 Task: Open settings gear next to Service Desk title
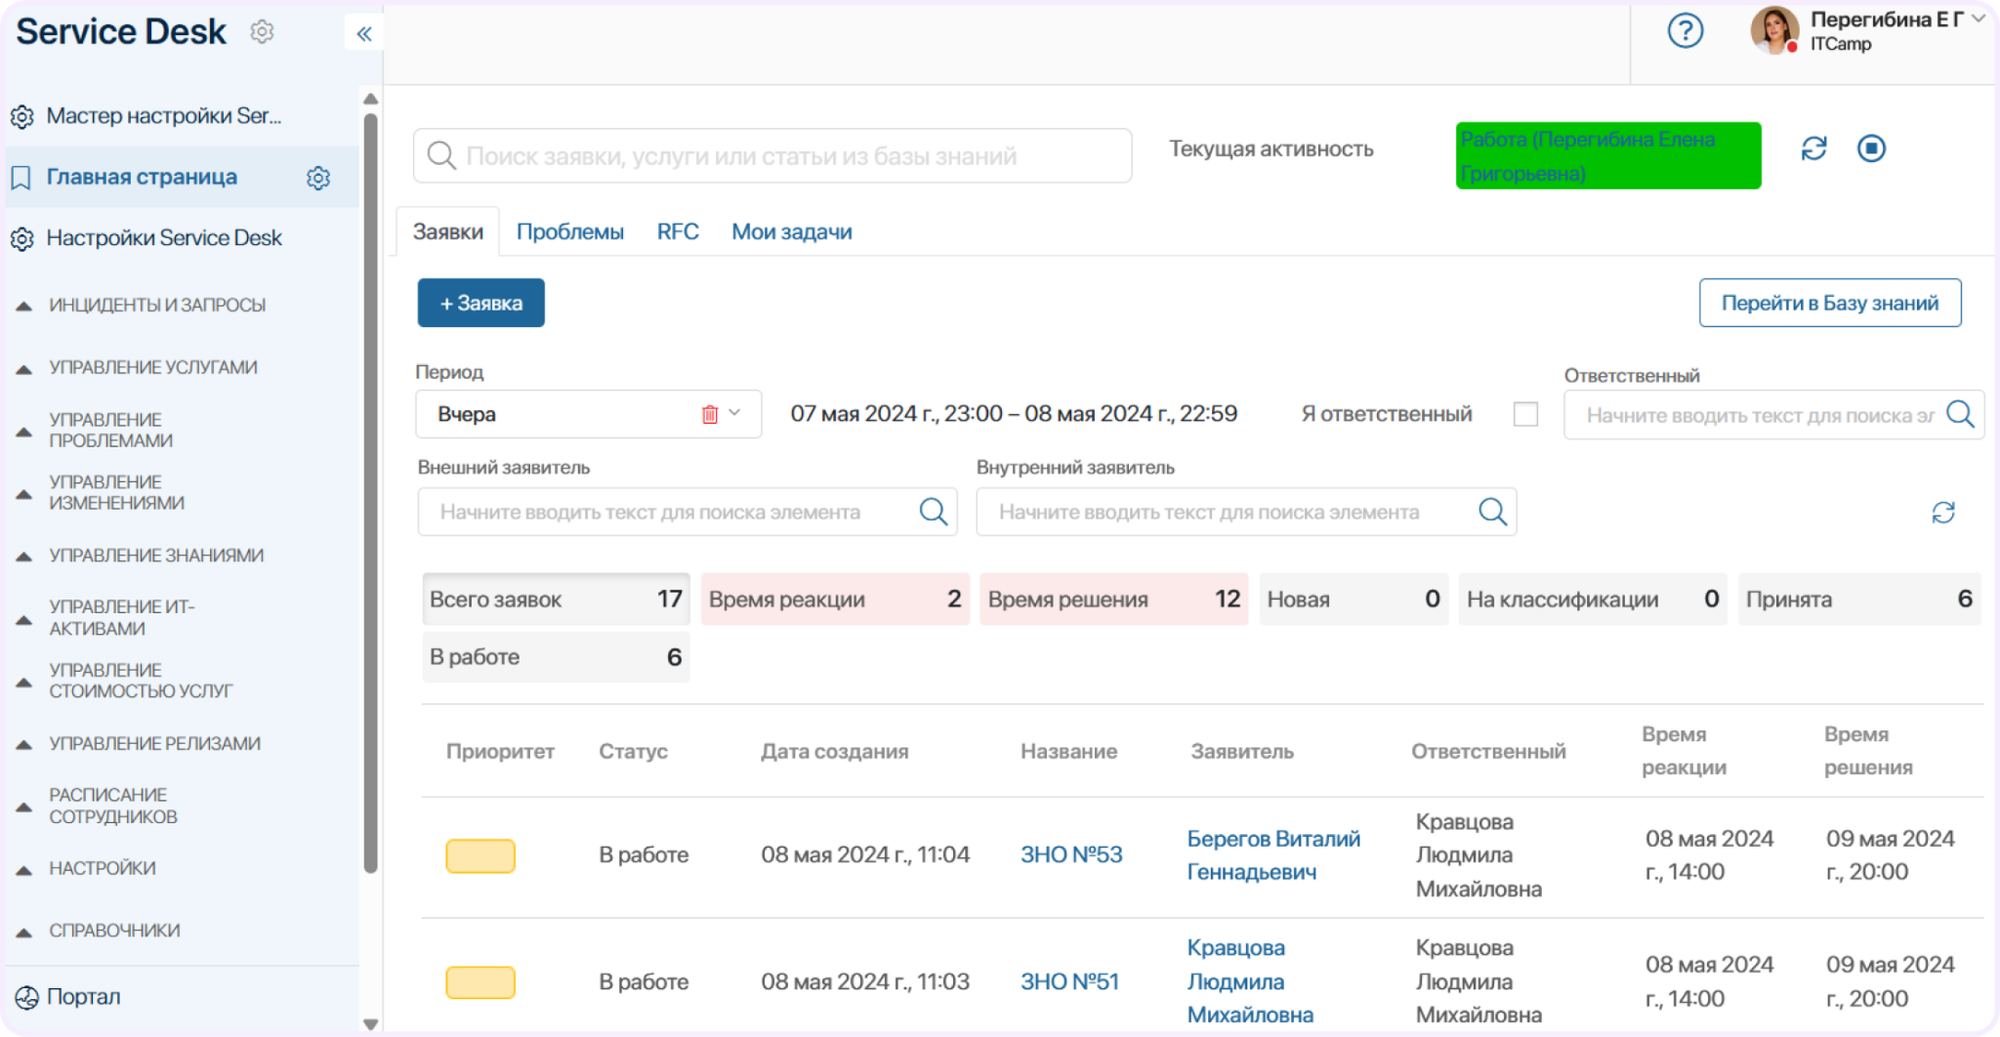(x=262, y=32)
